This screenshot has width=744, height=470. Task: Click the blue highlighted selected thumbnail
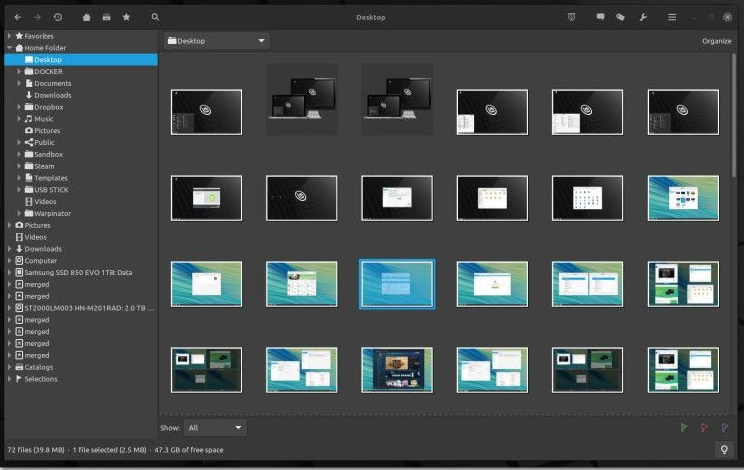(397, 284)
